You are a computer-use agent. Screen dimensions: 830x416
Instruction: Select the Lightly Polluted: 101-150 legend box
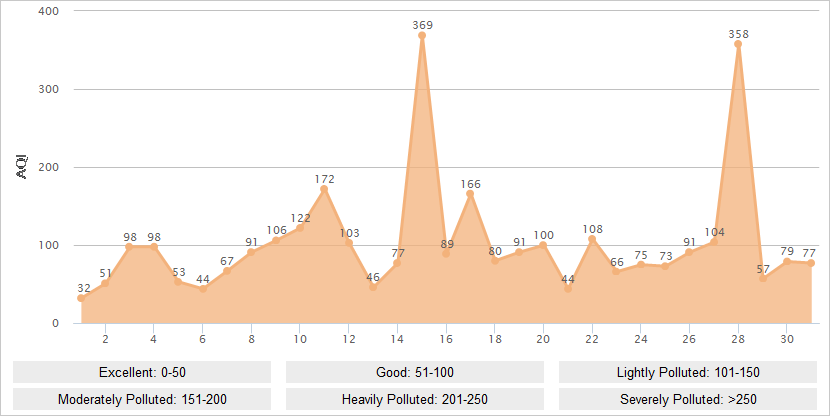click(688, 372)
